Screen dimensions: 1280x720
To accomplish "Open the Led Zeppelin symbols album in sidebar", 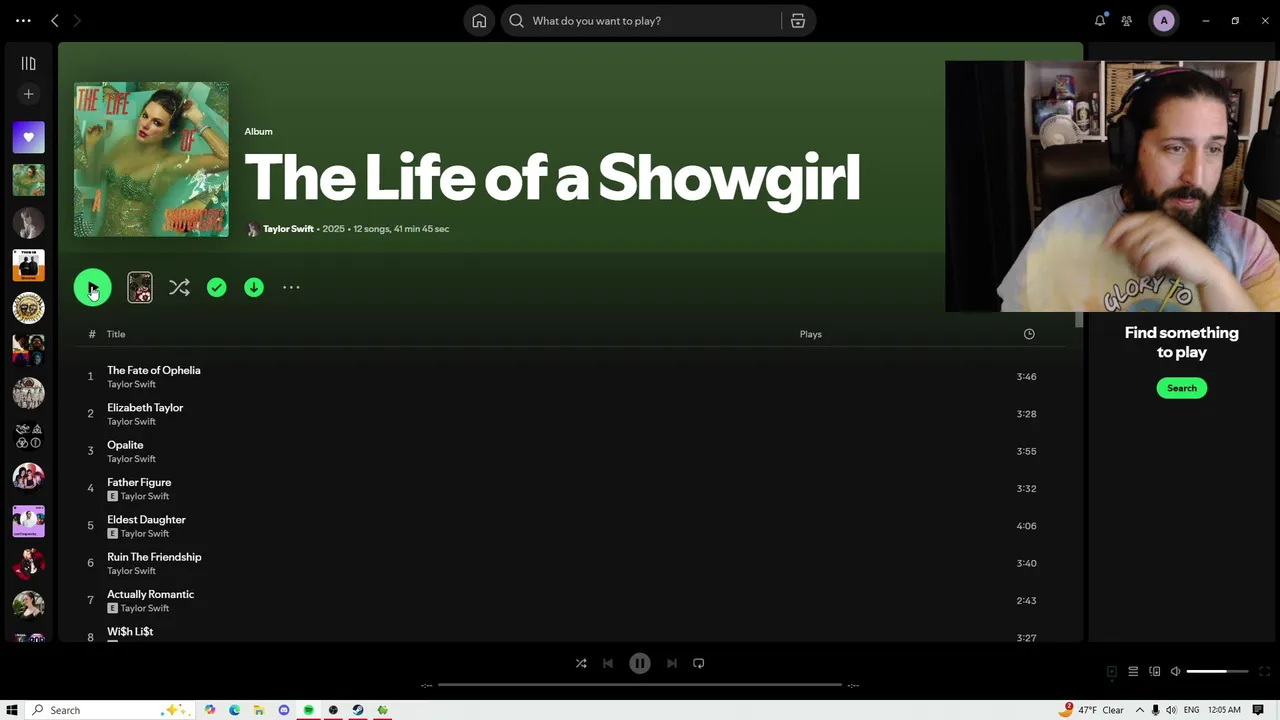I will [28, 435].
